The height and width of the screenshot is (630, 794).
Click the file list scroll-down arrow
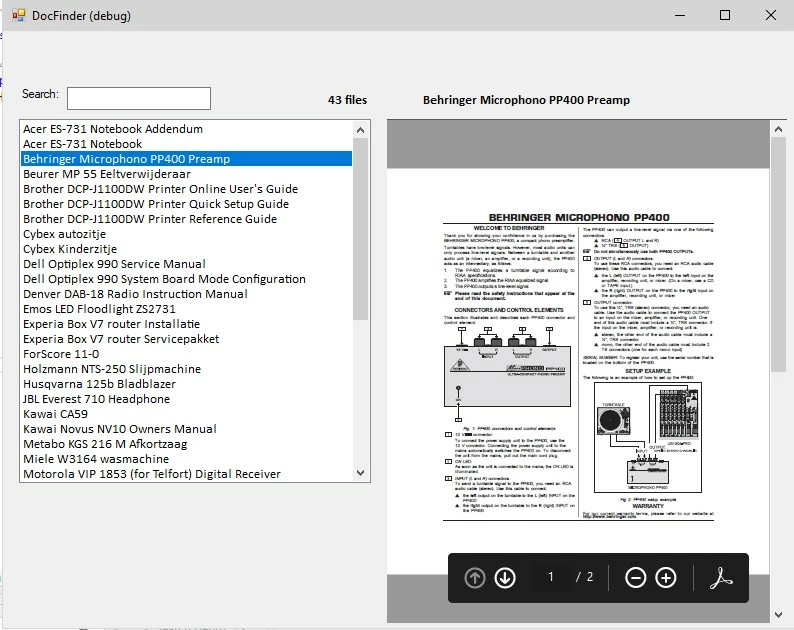(361, 473)
